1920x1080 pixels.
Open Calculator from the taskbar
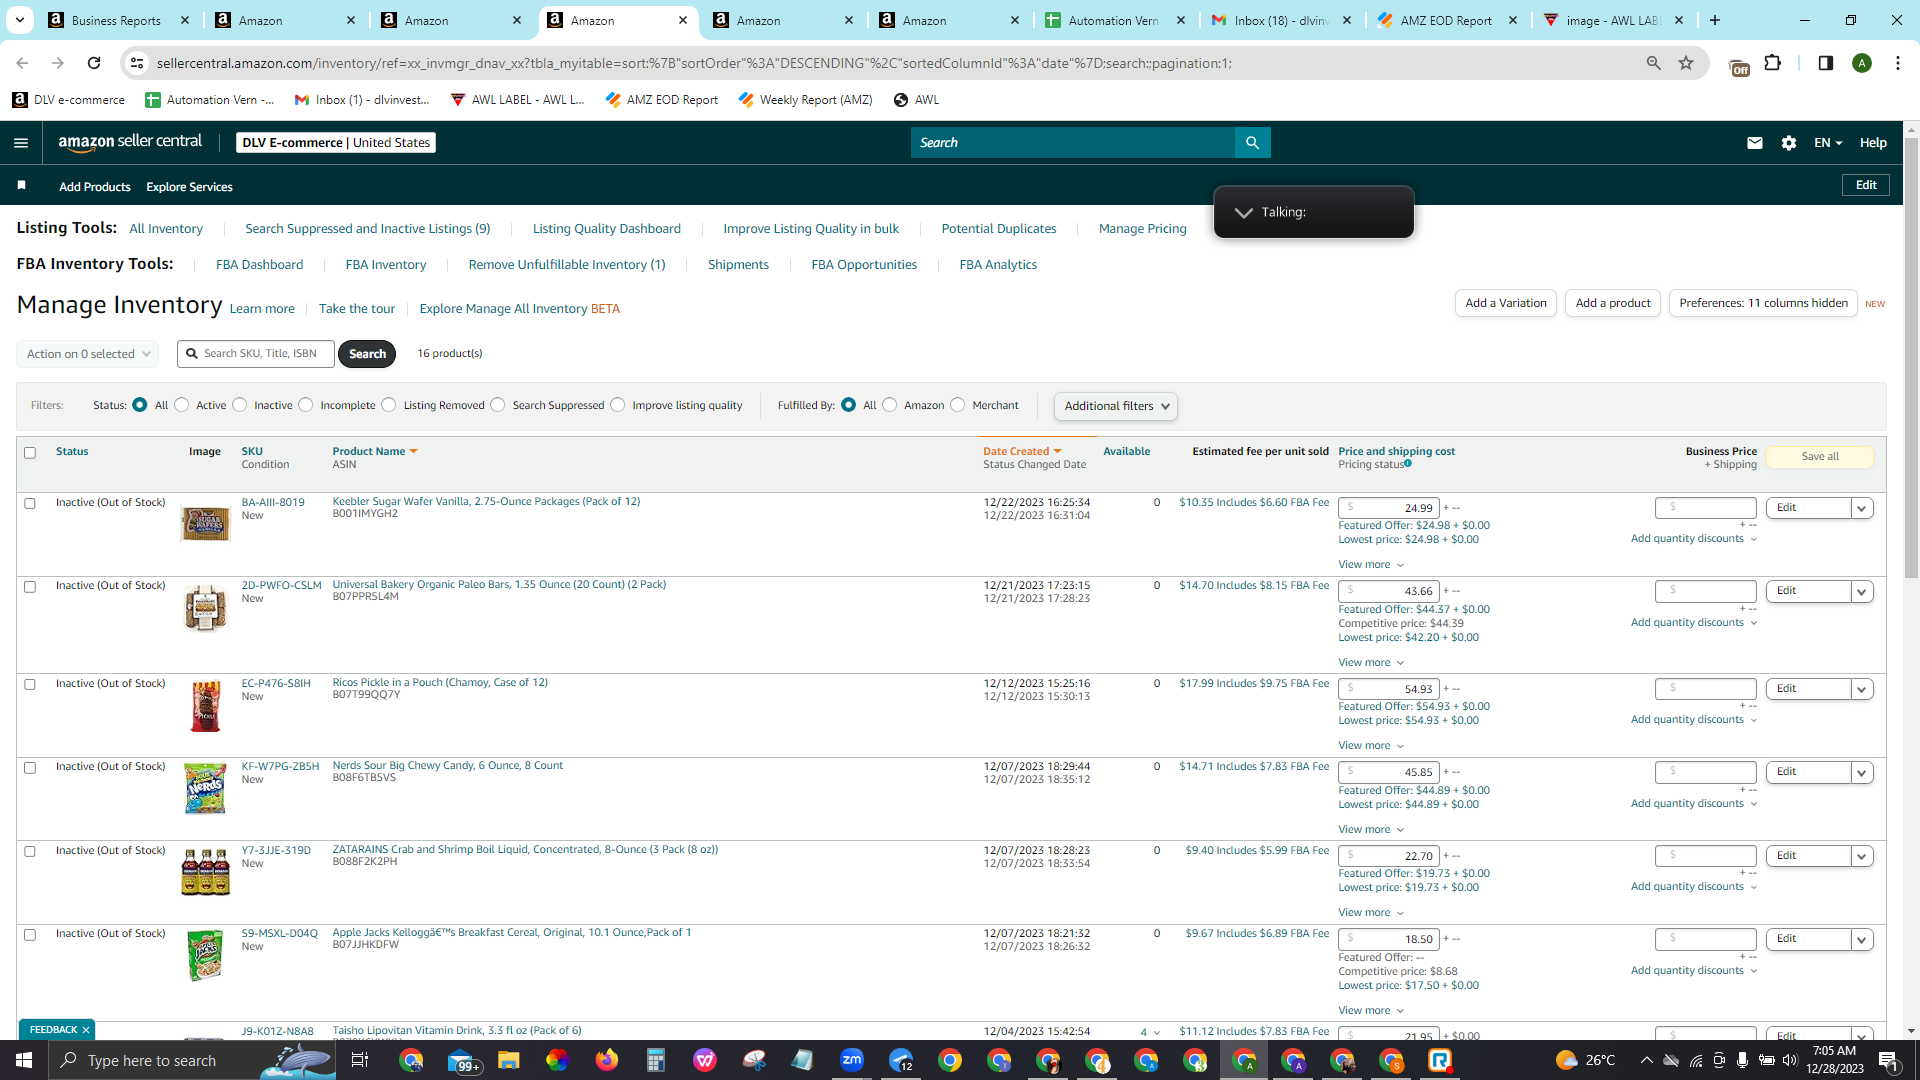[655, 1060]
